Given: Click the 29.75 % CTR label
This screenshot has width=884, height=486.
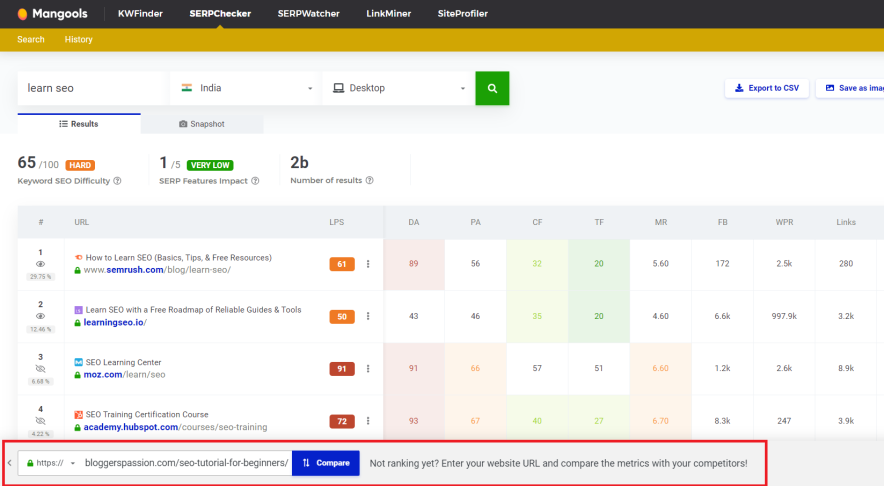Looking at the screenshot, I should (41, 277).
